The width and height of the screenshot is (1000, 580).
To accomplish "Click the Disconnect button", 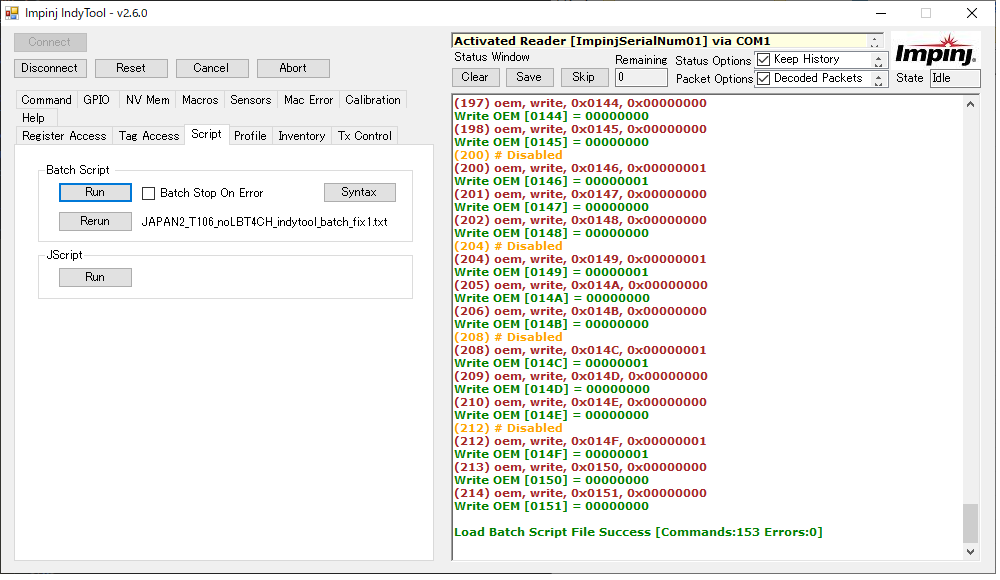I will pos(50,68).
